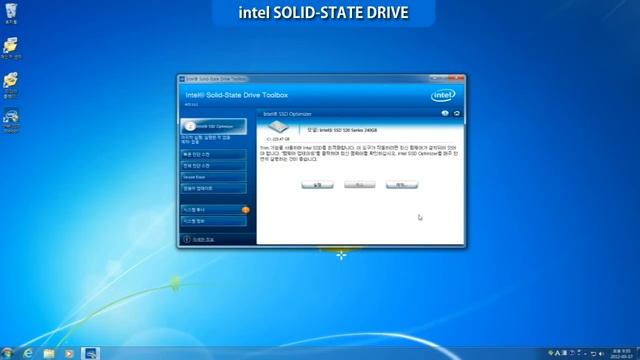Open the detailed information link in sidebar footer

[203, 240]
